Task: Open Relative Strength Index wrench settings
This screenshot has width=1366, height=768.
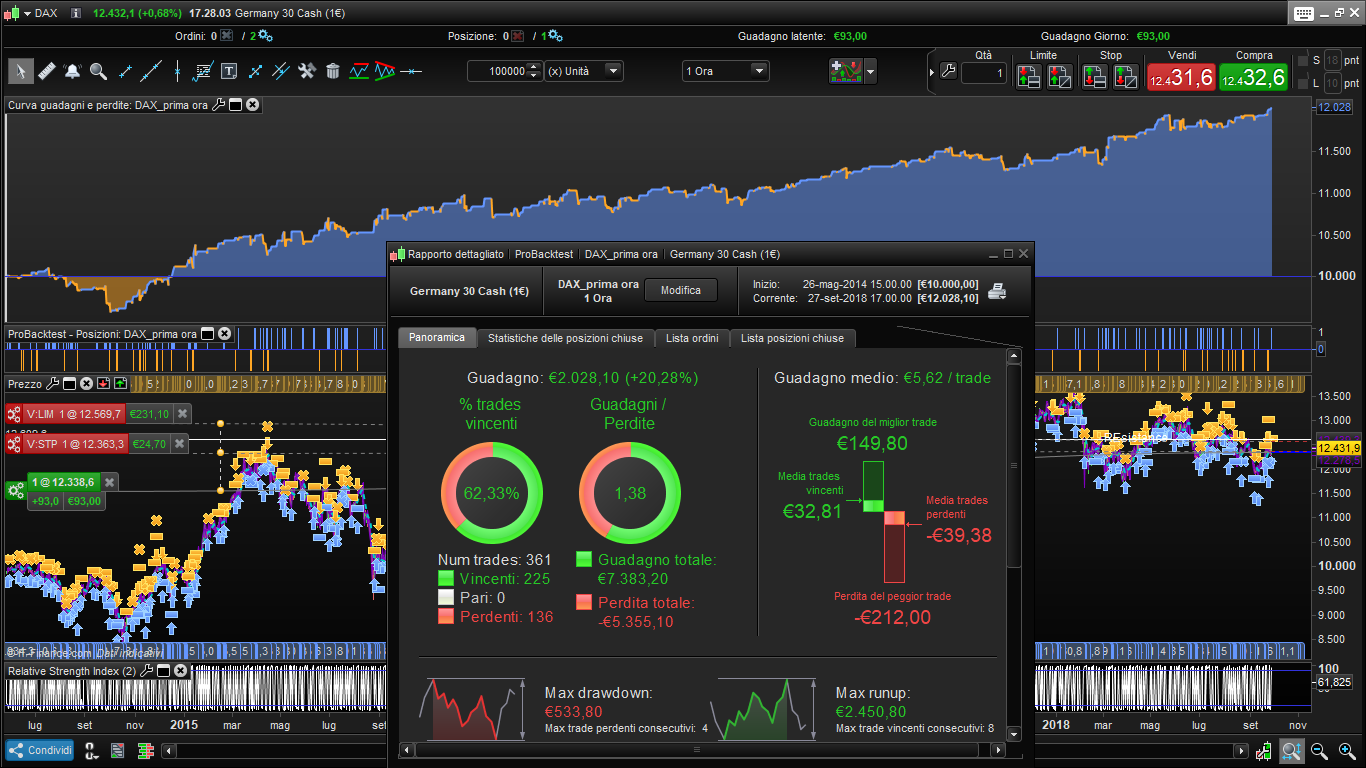Action: click(x=147, y=670)
